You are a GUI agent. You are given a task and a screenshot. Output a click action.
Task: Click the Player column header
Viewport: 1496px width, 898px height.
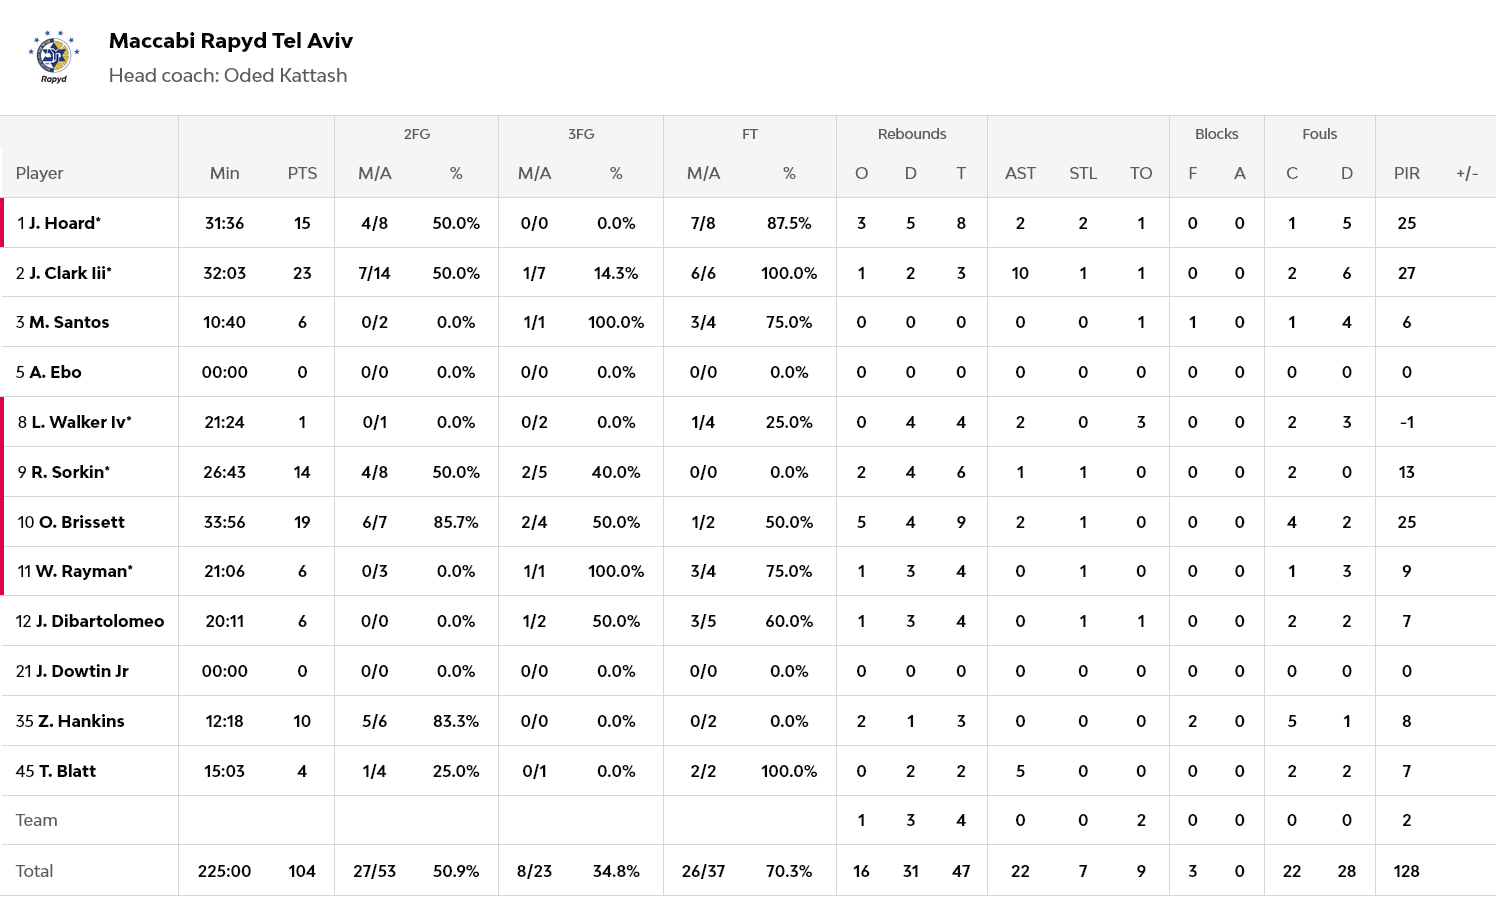pos(40,173)
